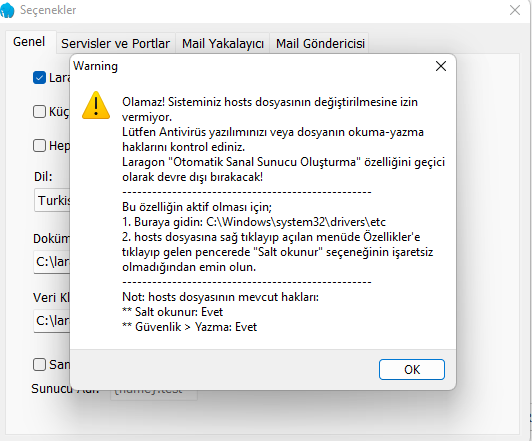Toggle the Hep... checkbox
Screen dimensions: 532x441
pyautogui.click(x=39, y=146)
